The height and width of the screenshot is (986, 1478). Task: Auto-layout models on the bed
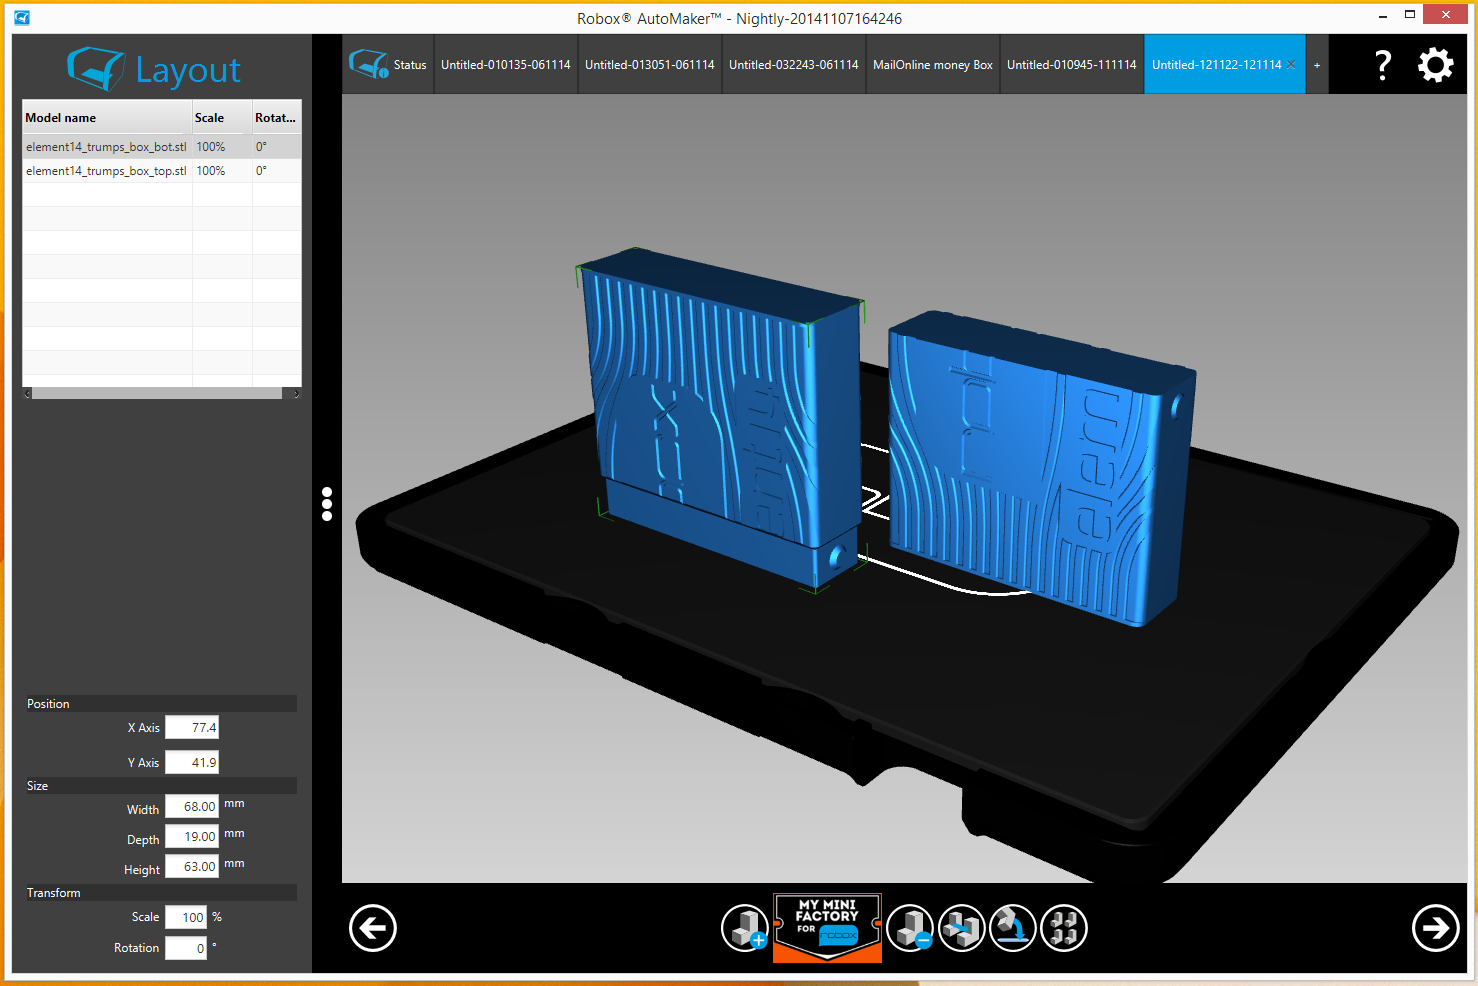(1064, 928)
